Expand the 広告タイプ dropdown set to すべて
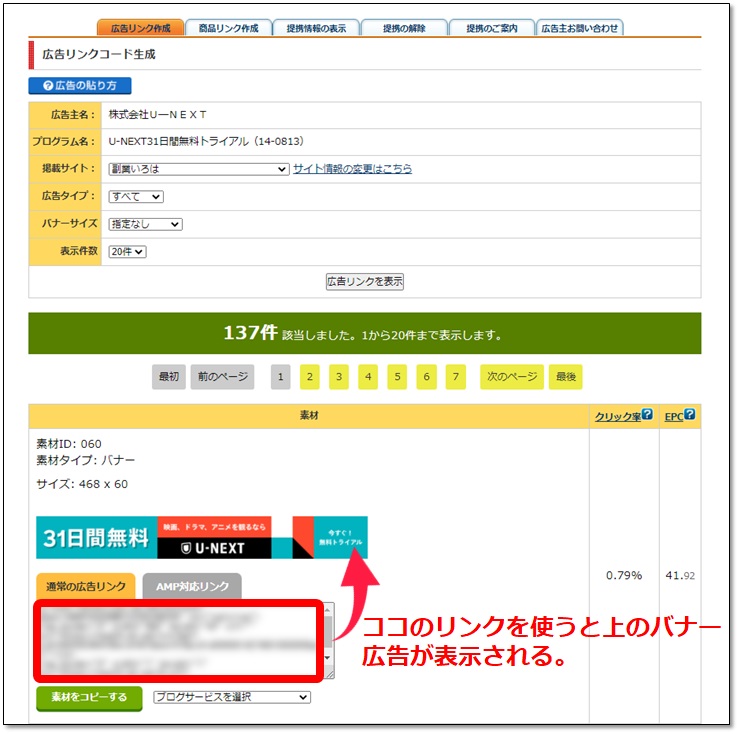This screenshot has width=739, height=734. pyautogui.click(x=136, y=197)
